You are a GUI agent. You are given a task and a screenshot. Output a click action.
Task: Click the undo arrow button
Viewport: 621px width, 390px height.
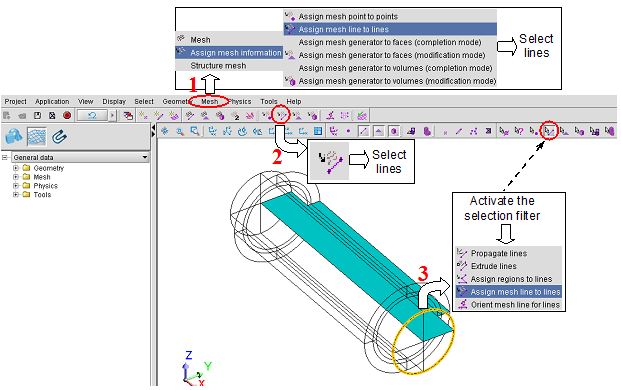pos(92,115)
